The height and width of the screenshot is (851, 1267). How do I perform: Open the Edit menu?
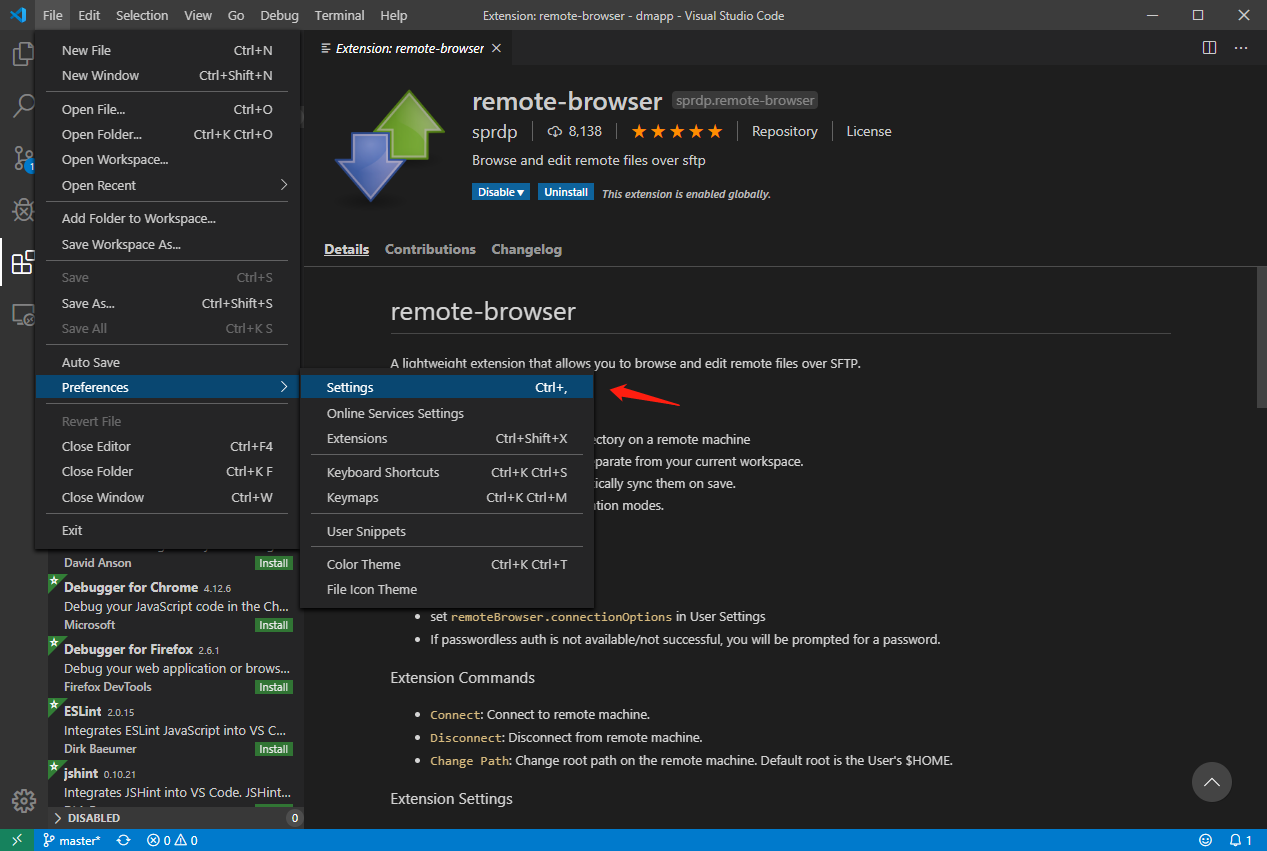89,15
